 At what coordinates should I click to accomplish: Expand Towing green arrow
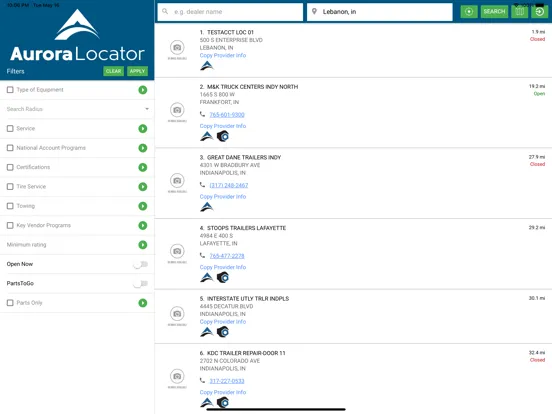pos(143,206)
